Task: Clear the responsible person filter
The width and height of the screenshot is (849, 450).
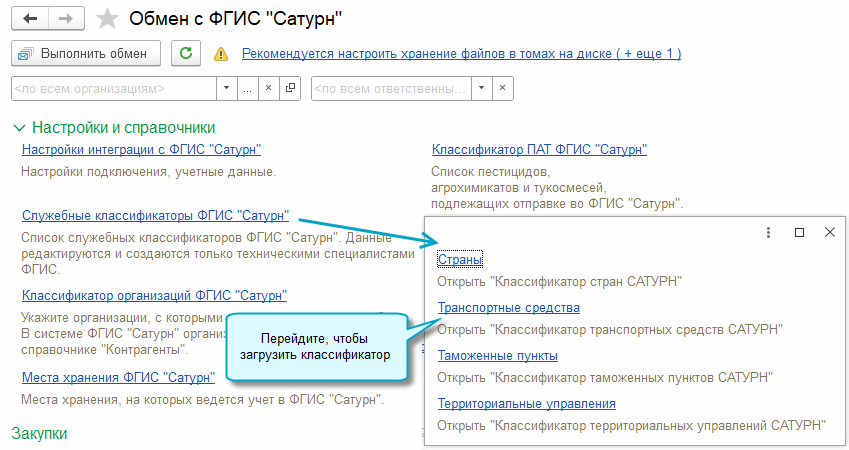Action: click(x=502, y=88)
